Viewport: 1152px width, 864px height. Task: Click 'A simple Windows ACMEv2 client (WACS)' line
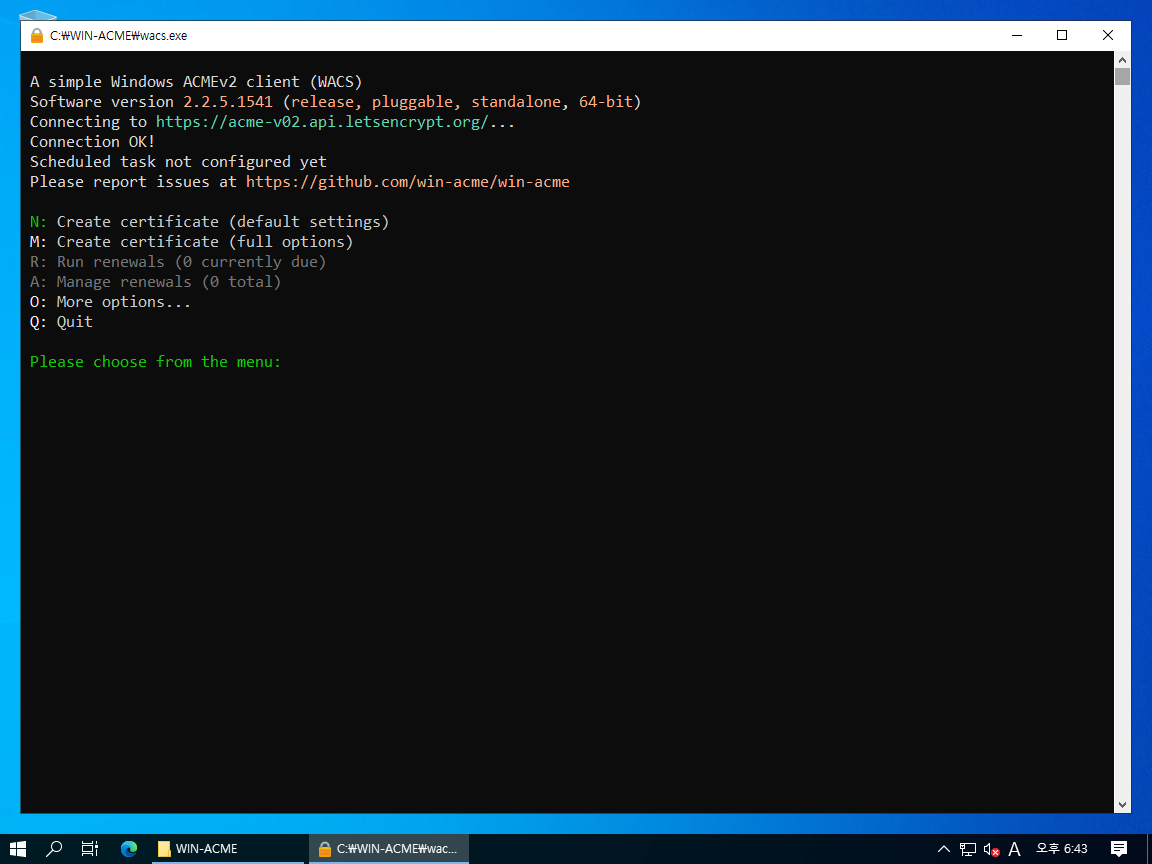(196, 82)
